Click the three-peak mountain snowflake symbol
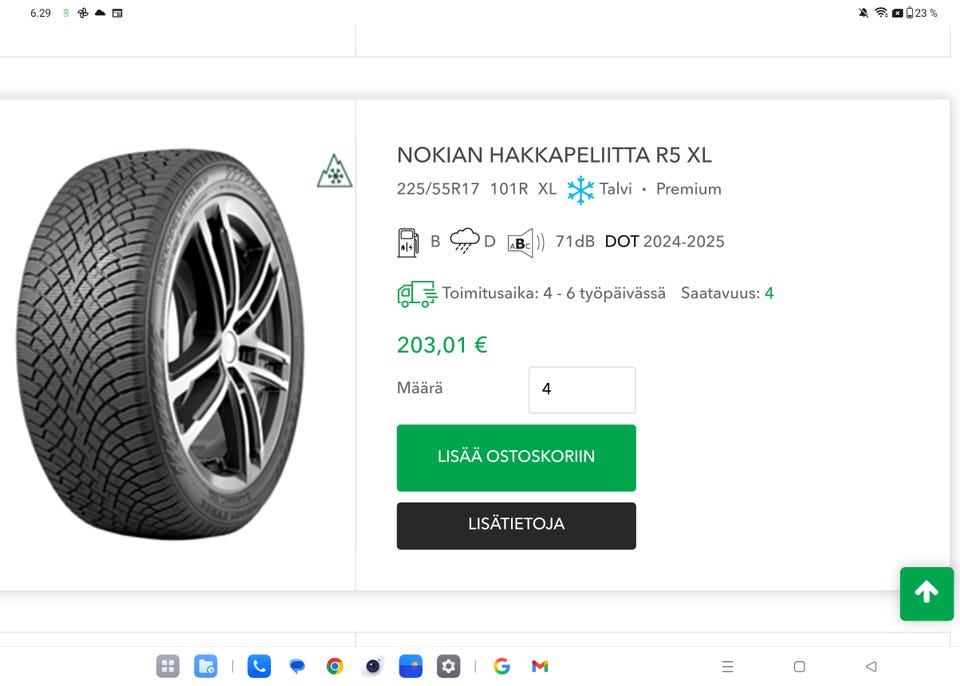 [334, 172]
